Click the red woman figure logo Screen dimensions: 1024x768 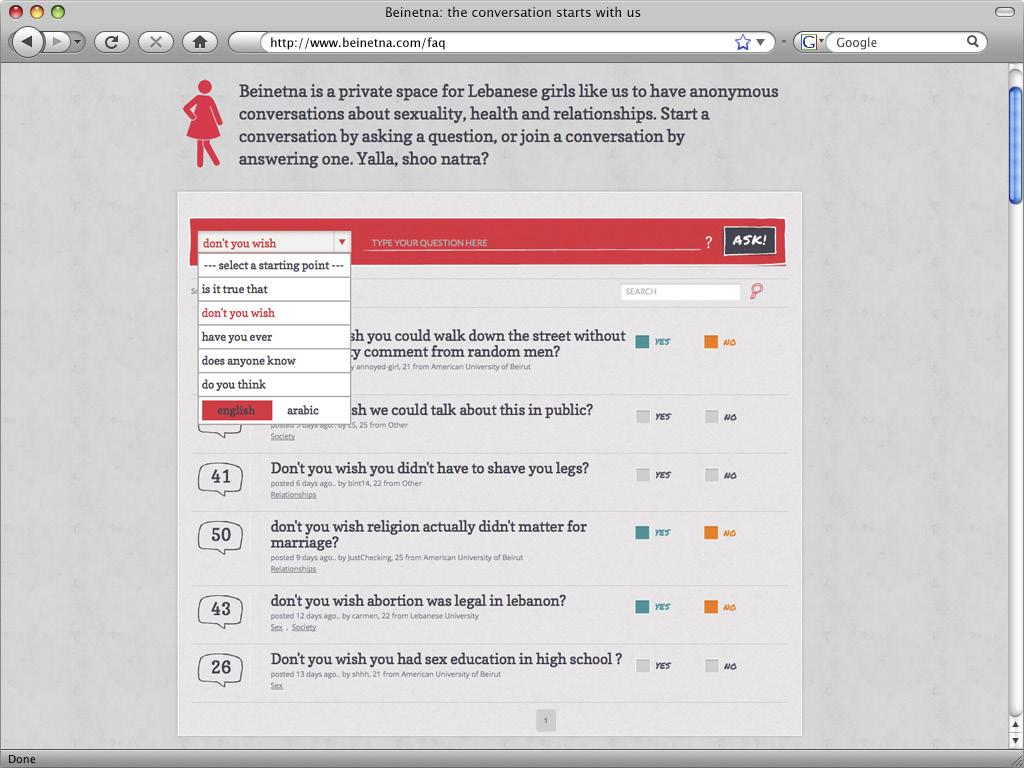click(x=203, y=123)
